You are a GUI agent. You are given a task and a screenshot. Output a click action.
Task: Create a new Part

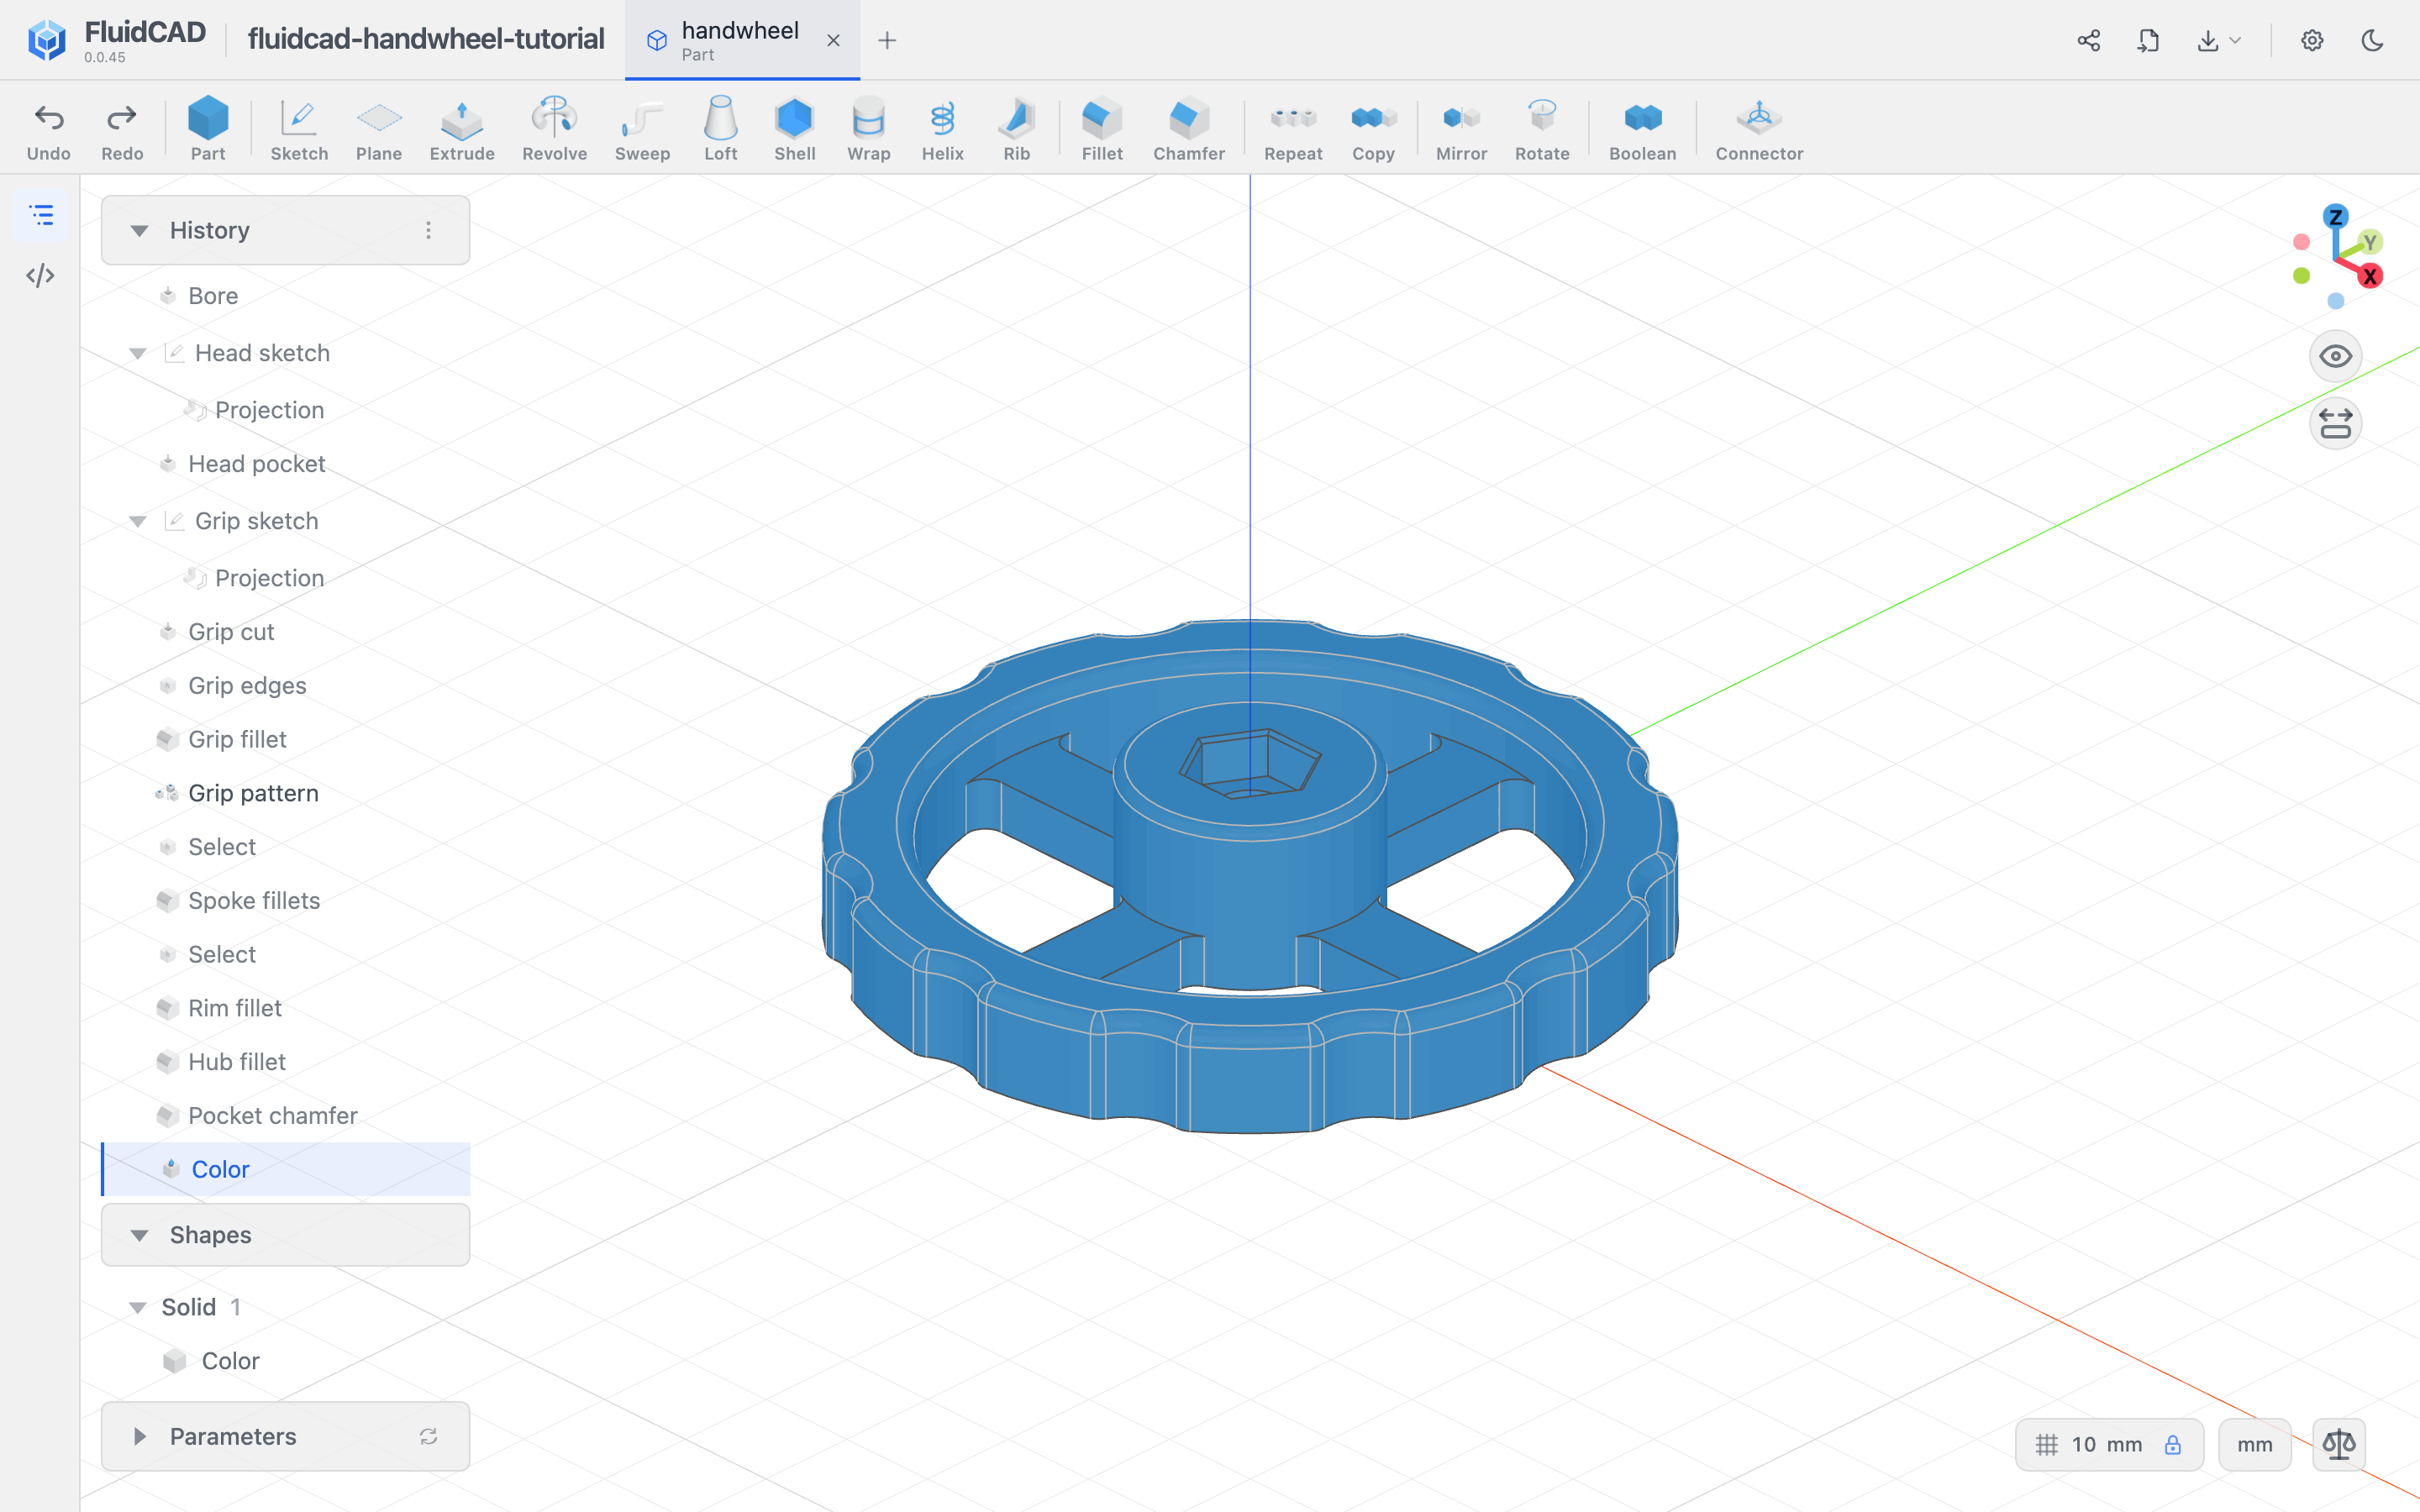click(208, 129)
